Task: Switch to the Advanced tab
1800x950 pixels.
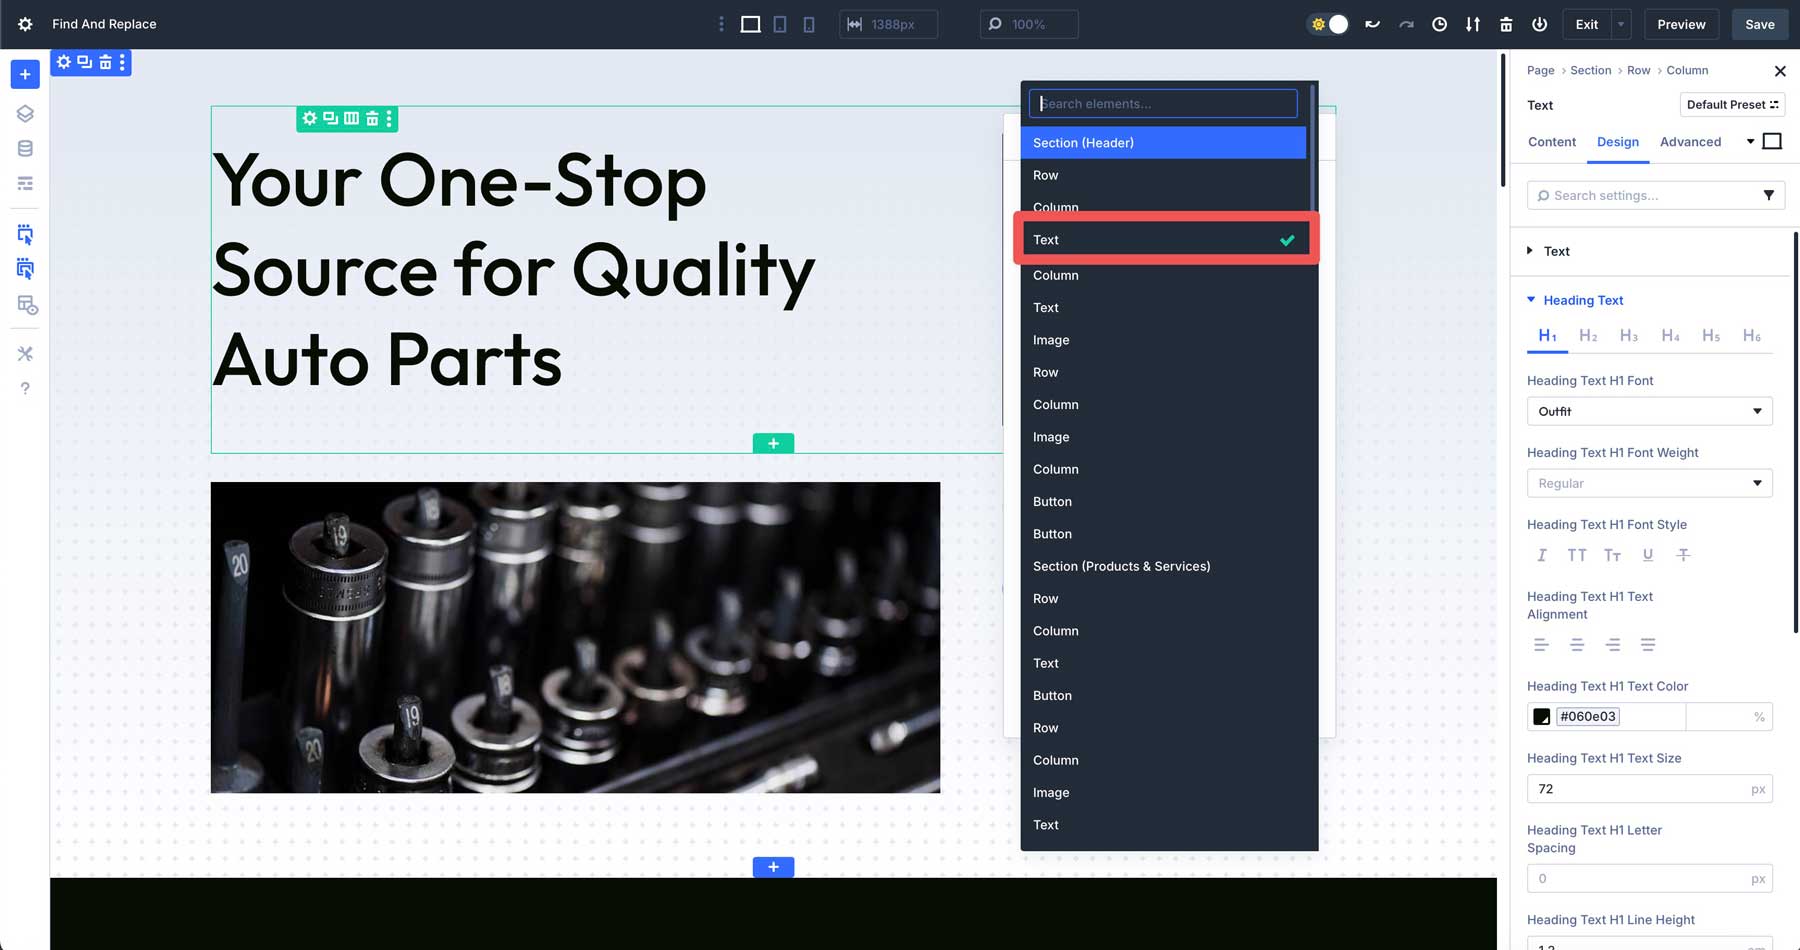Action: (1690, 142)
